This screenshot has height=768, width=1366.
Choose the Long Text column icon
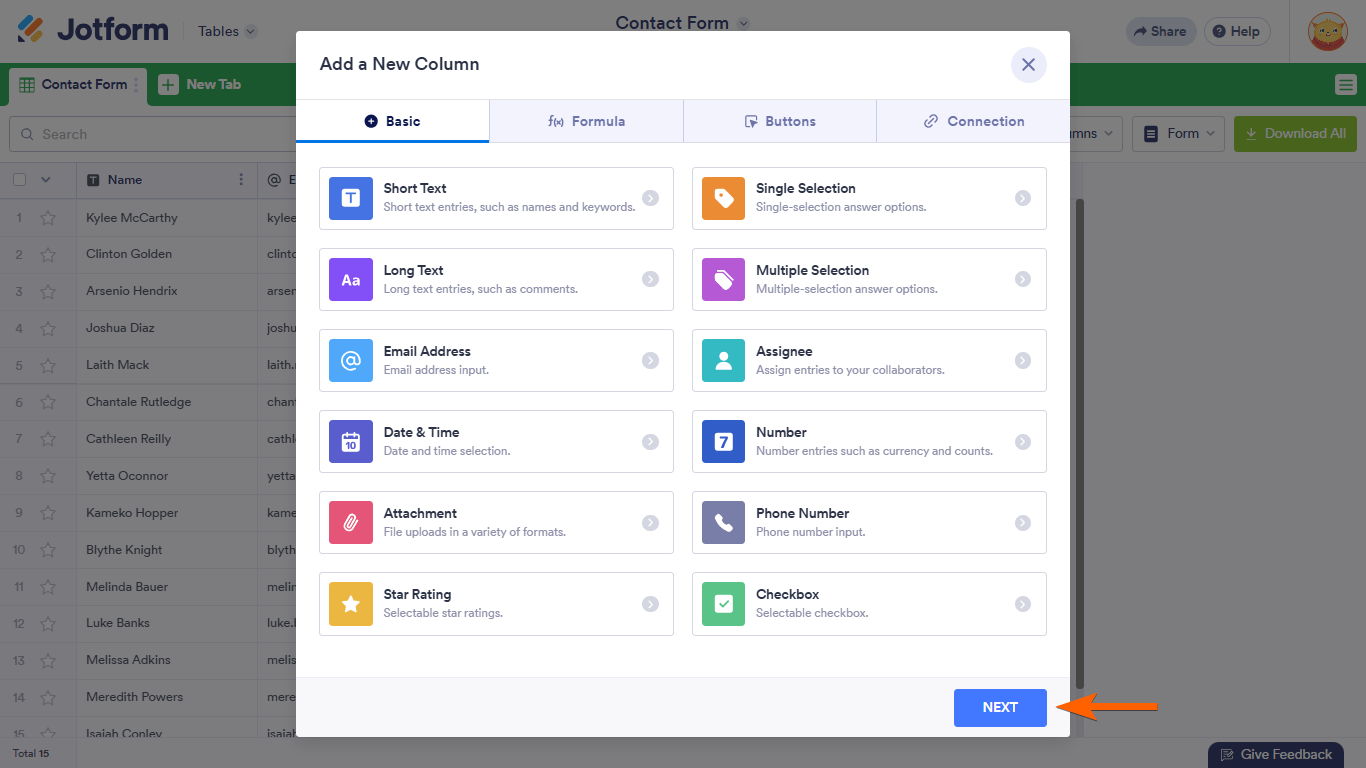[x=351, y=280]
